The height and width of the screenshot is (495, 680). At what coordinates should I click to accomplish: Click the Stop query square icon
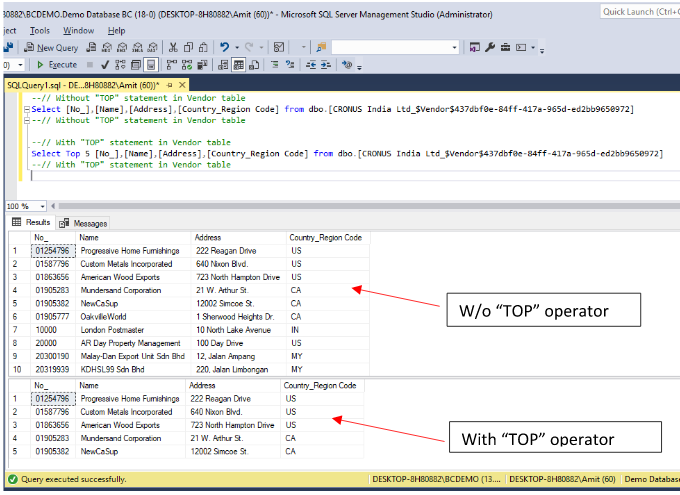[89, 65]
